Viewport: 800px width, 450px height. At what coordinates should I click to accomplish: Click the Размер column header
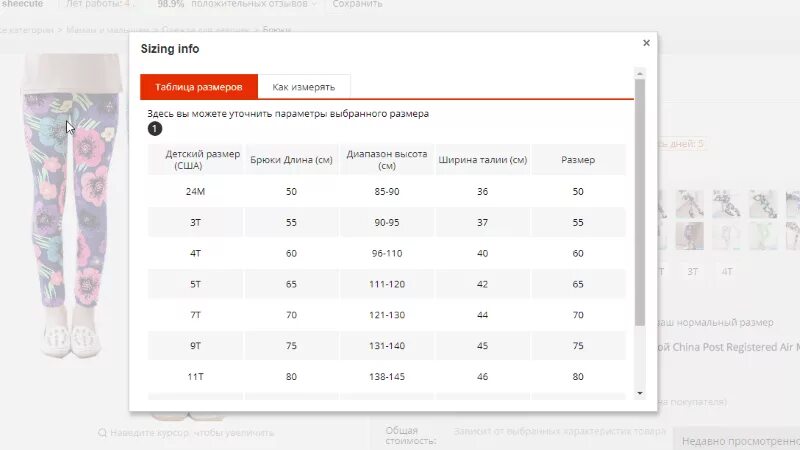point(578,160)
